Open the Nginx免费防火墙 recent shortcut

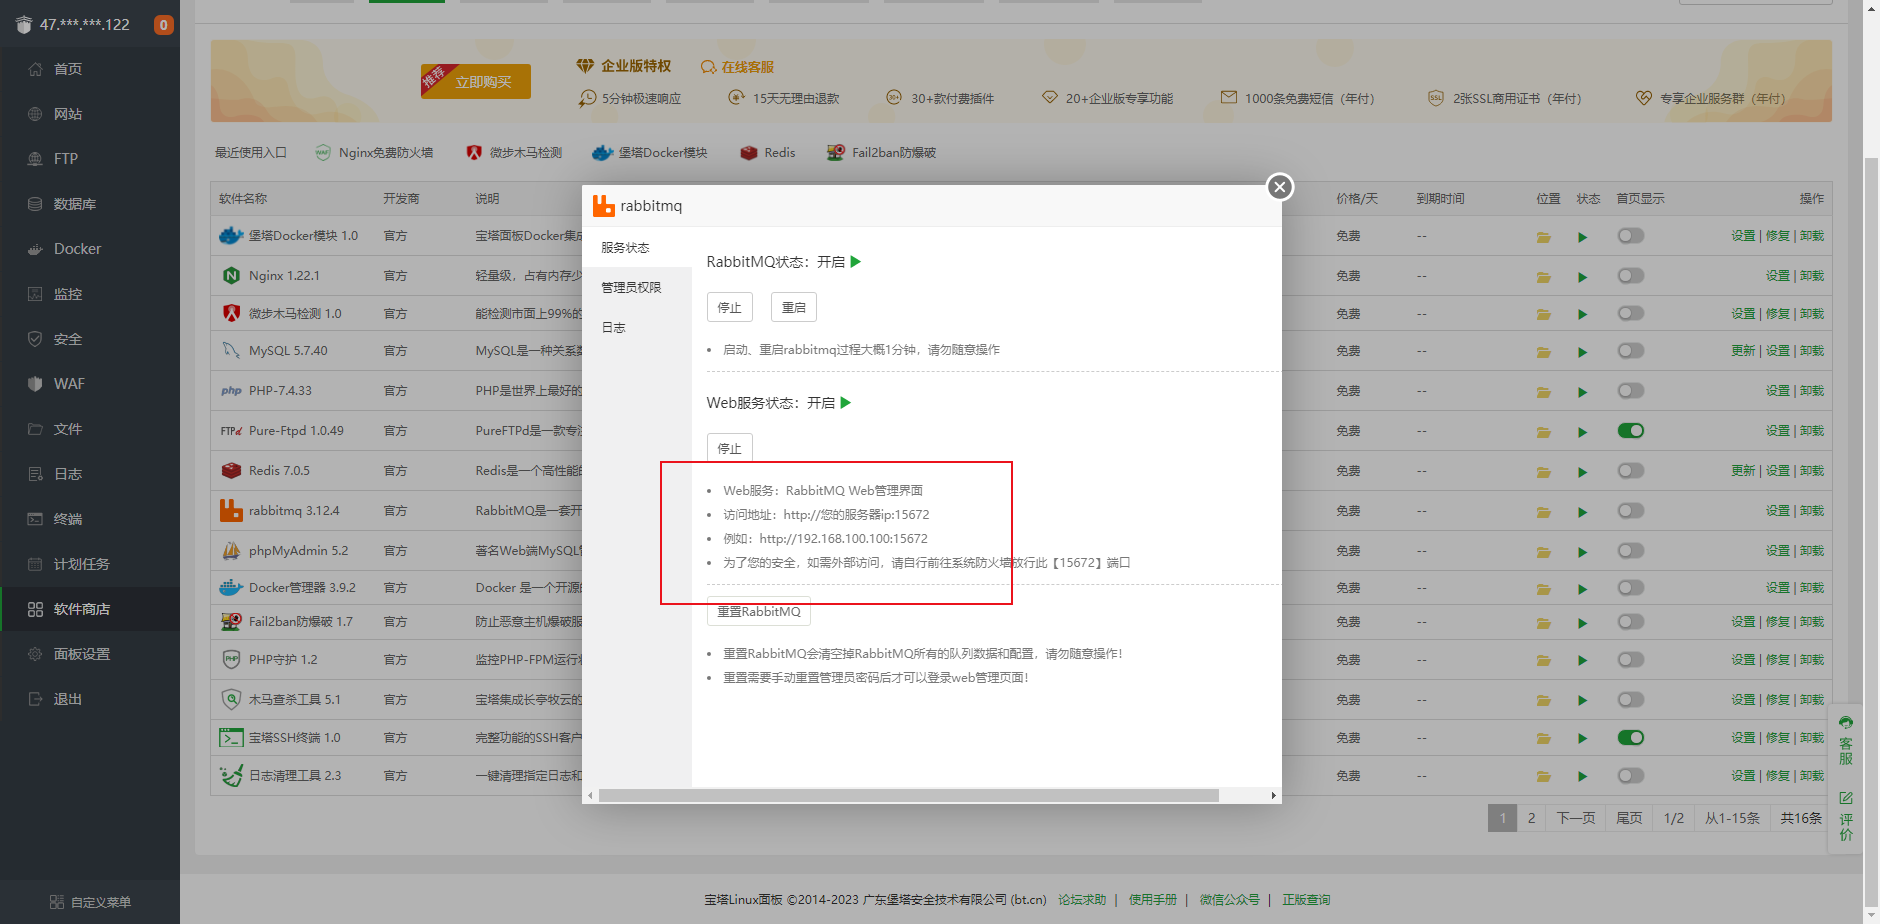point(374,153)
